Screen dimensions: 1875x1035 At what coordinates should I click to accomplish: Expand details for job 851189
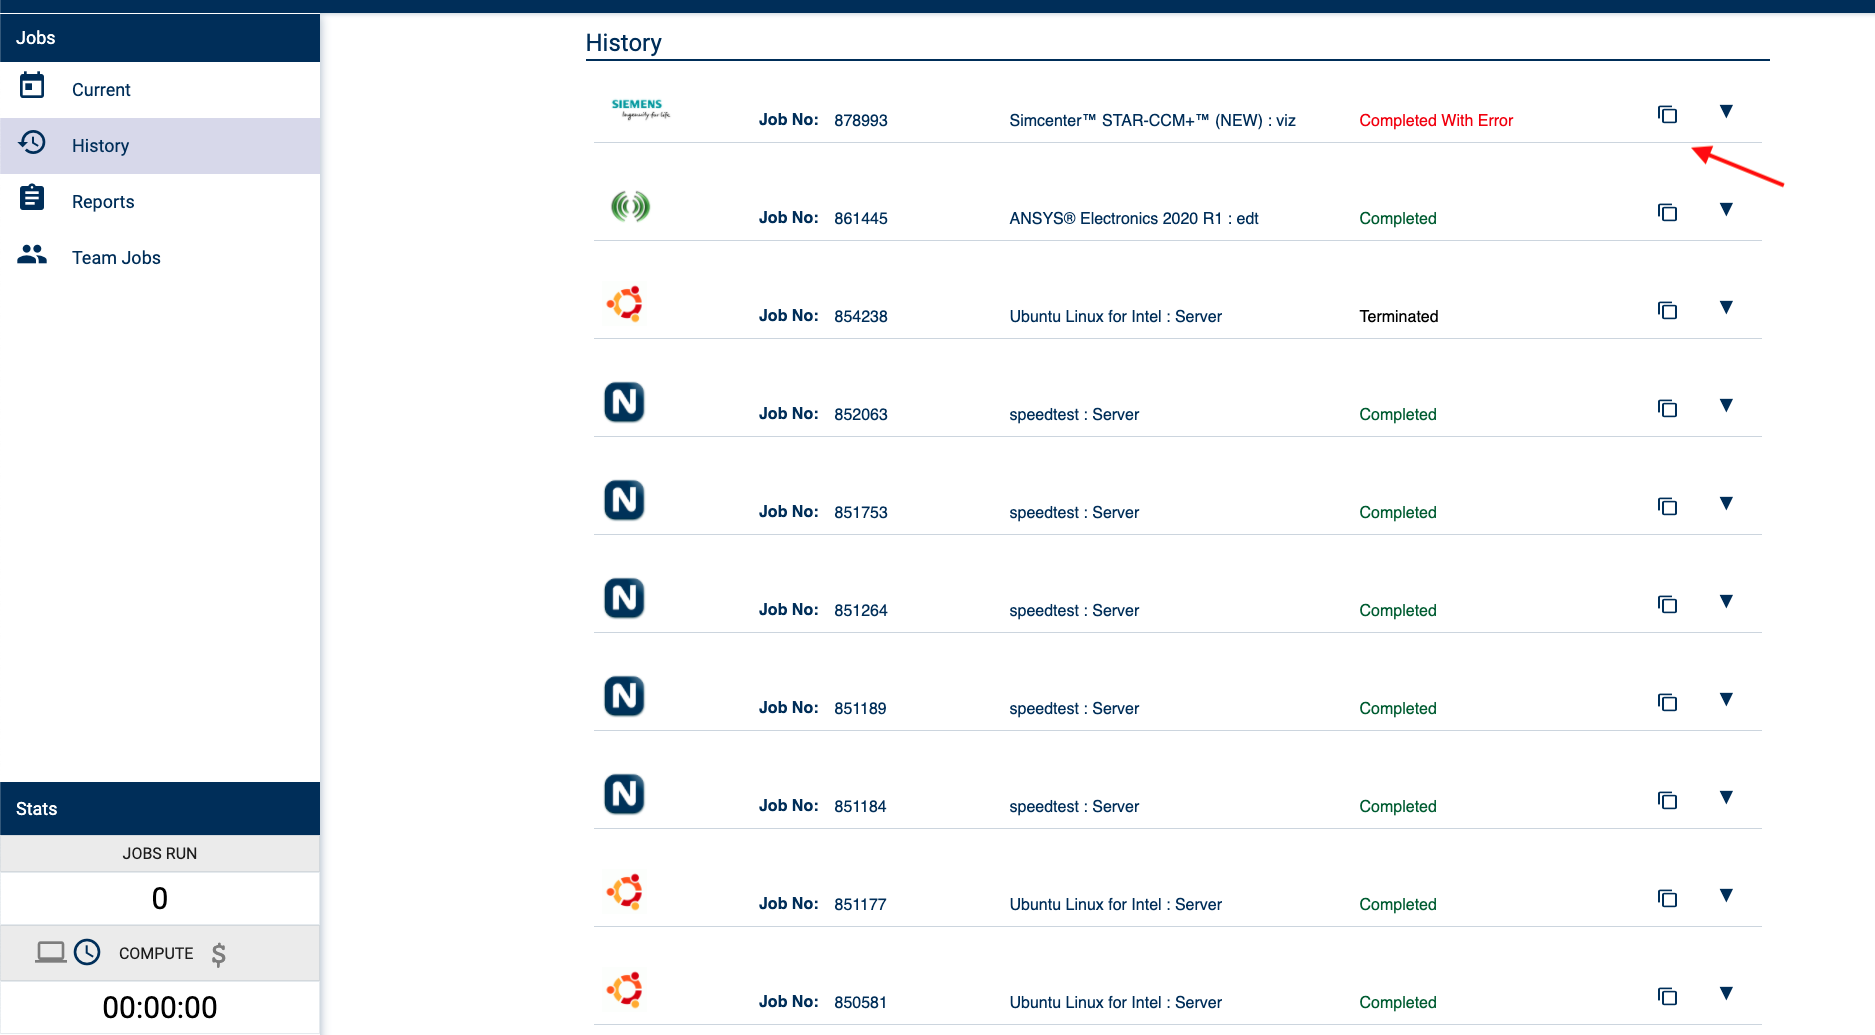[1726, 699]
